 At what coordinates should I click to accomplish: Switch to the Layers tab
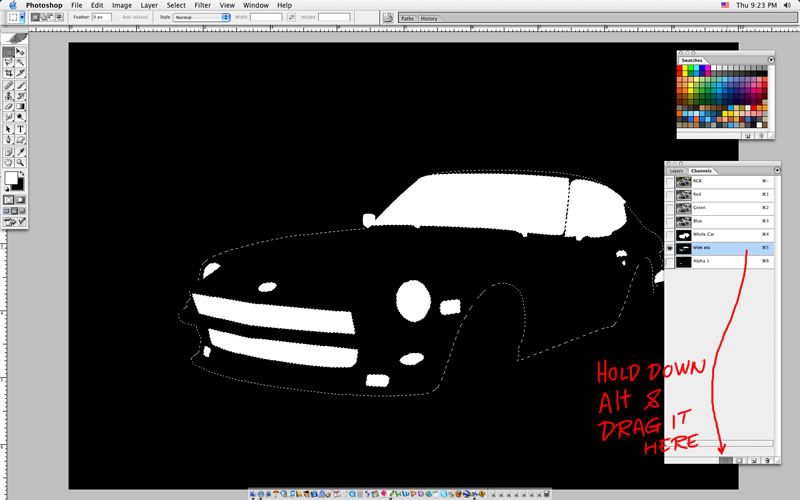pyautogui.click(x=676, y=171)
